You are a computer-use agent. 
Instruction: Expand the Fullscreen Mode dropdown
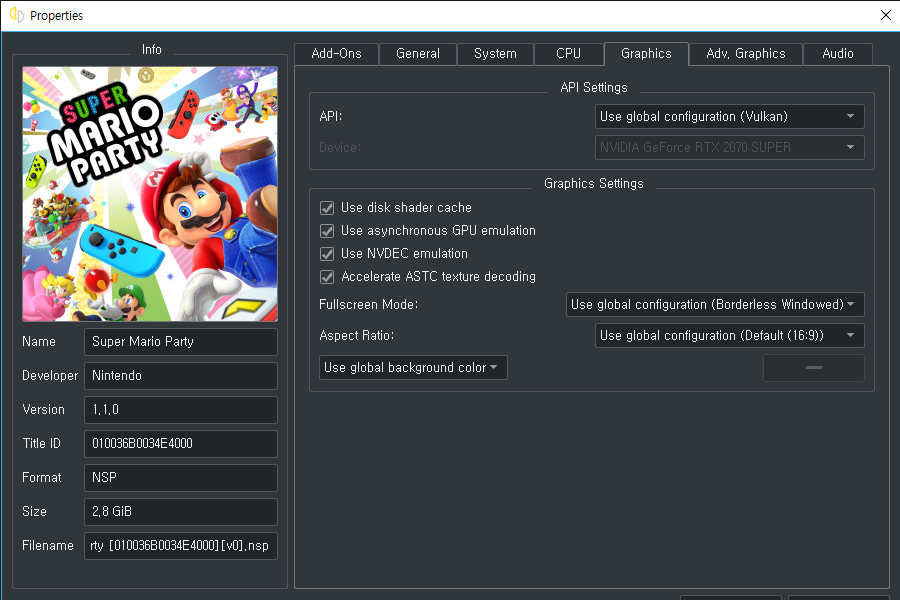pyautogui.click(x=715, y=304)
